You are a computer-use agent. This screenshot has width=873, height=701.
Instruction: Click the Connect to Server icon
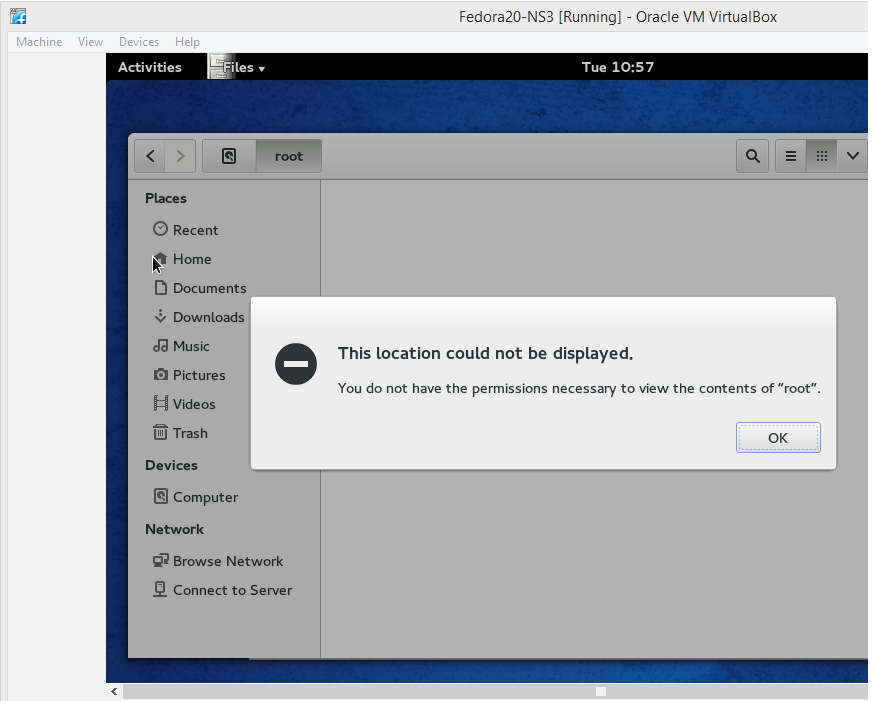[160, 589]
